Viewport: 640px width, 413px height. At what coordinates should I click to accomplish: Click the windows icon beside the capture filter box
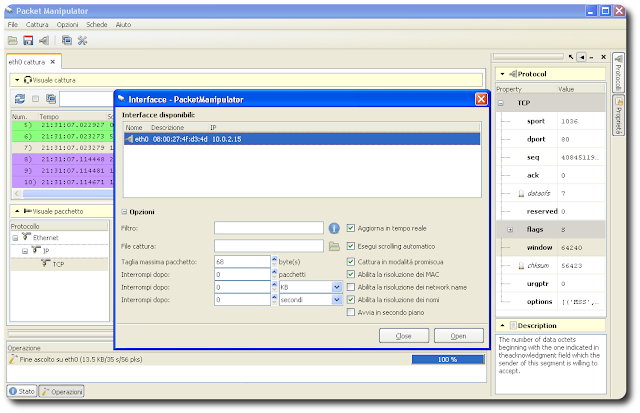51,98
